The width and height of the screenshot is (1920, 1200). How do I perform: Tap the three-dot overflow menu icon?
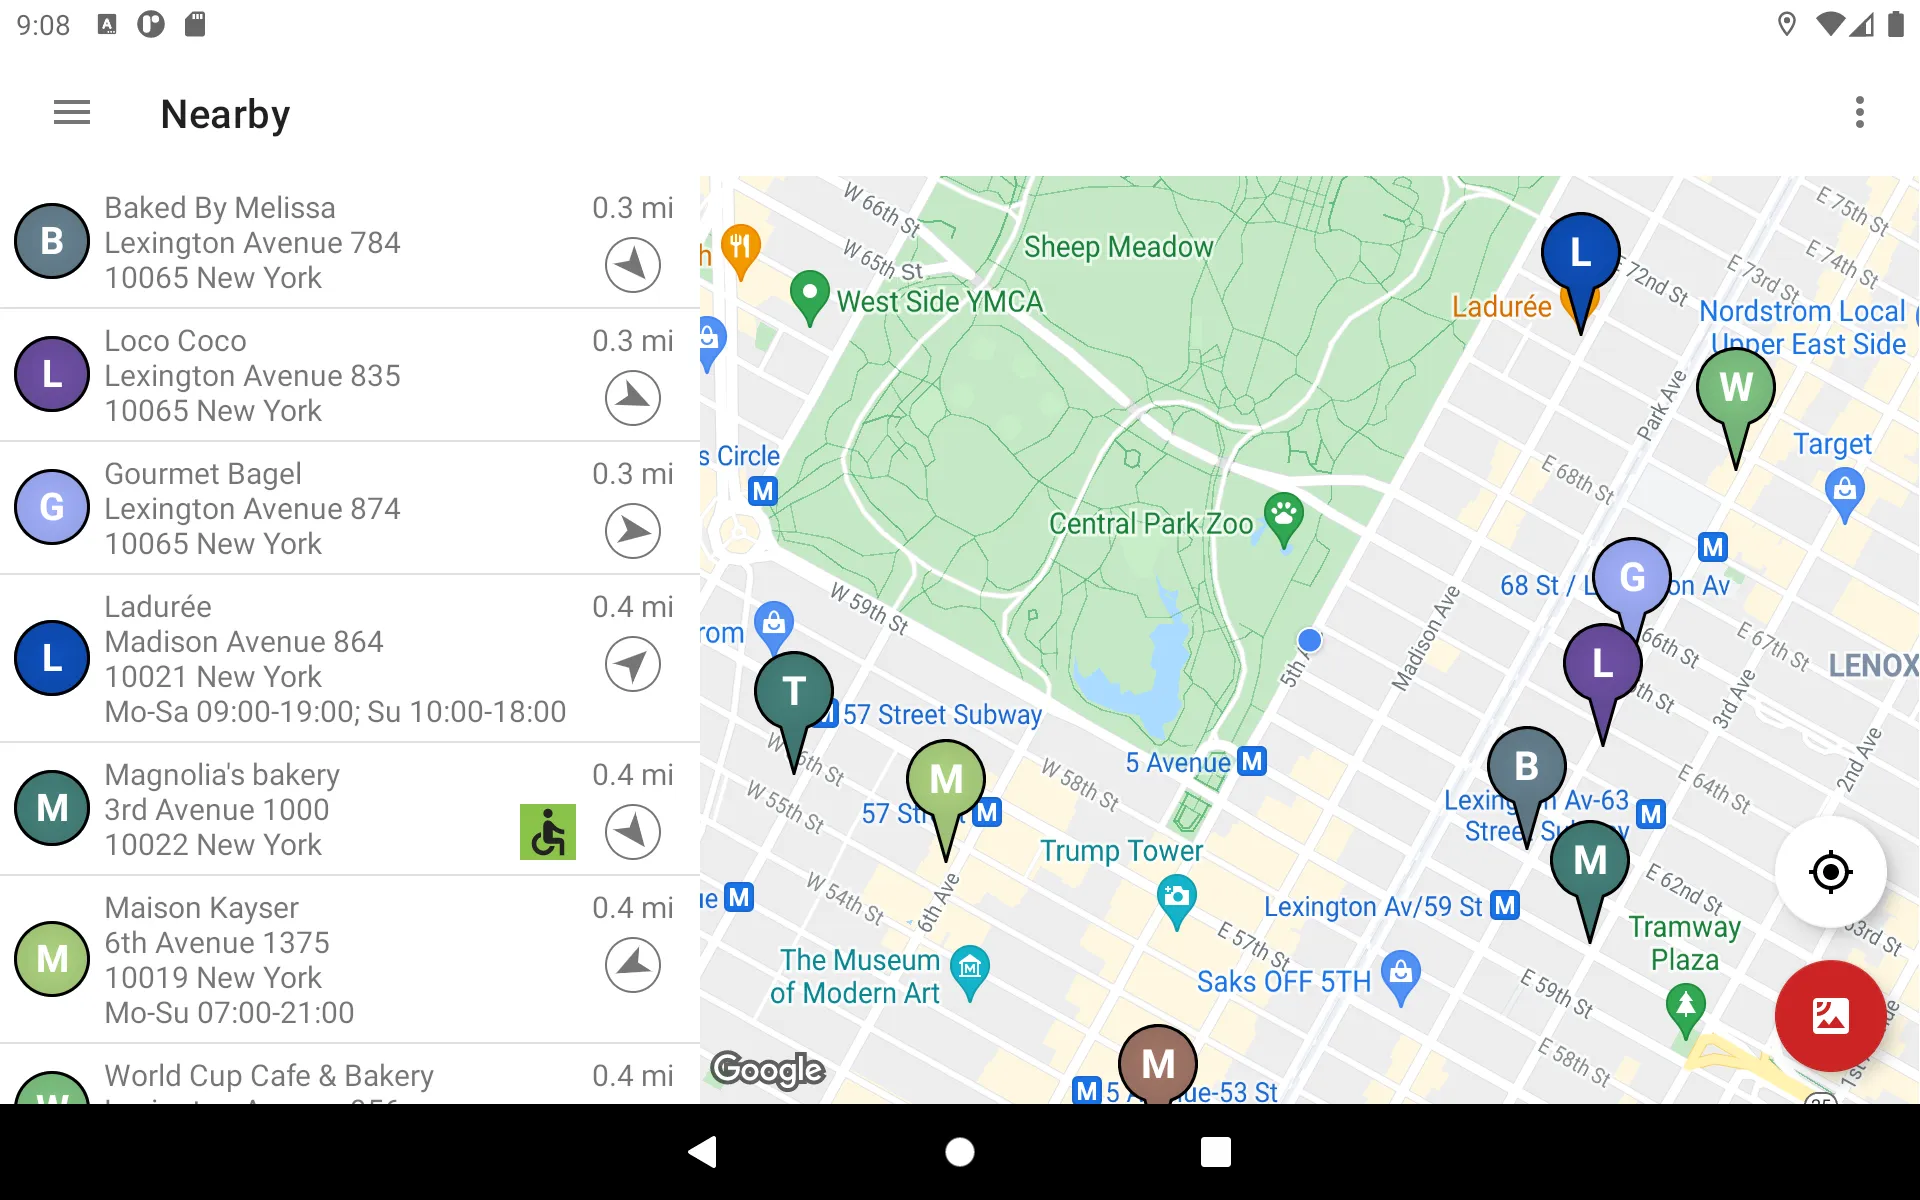[x=1863, y=112]
